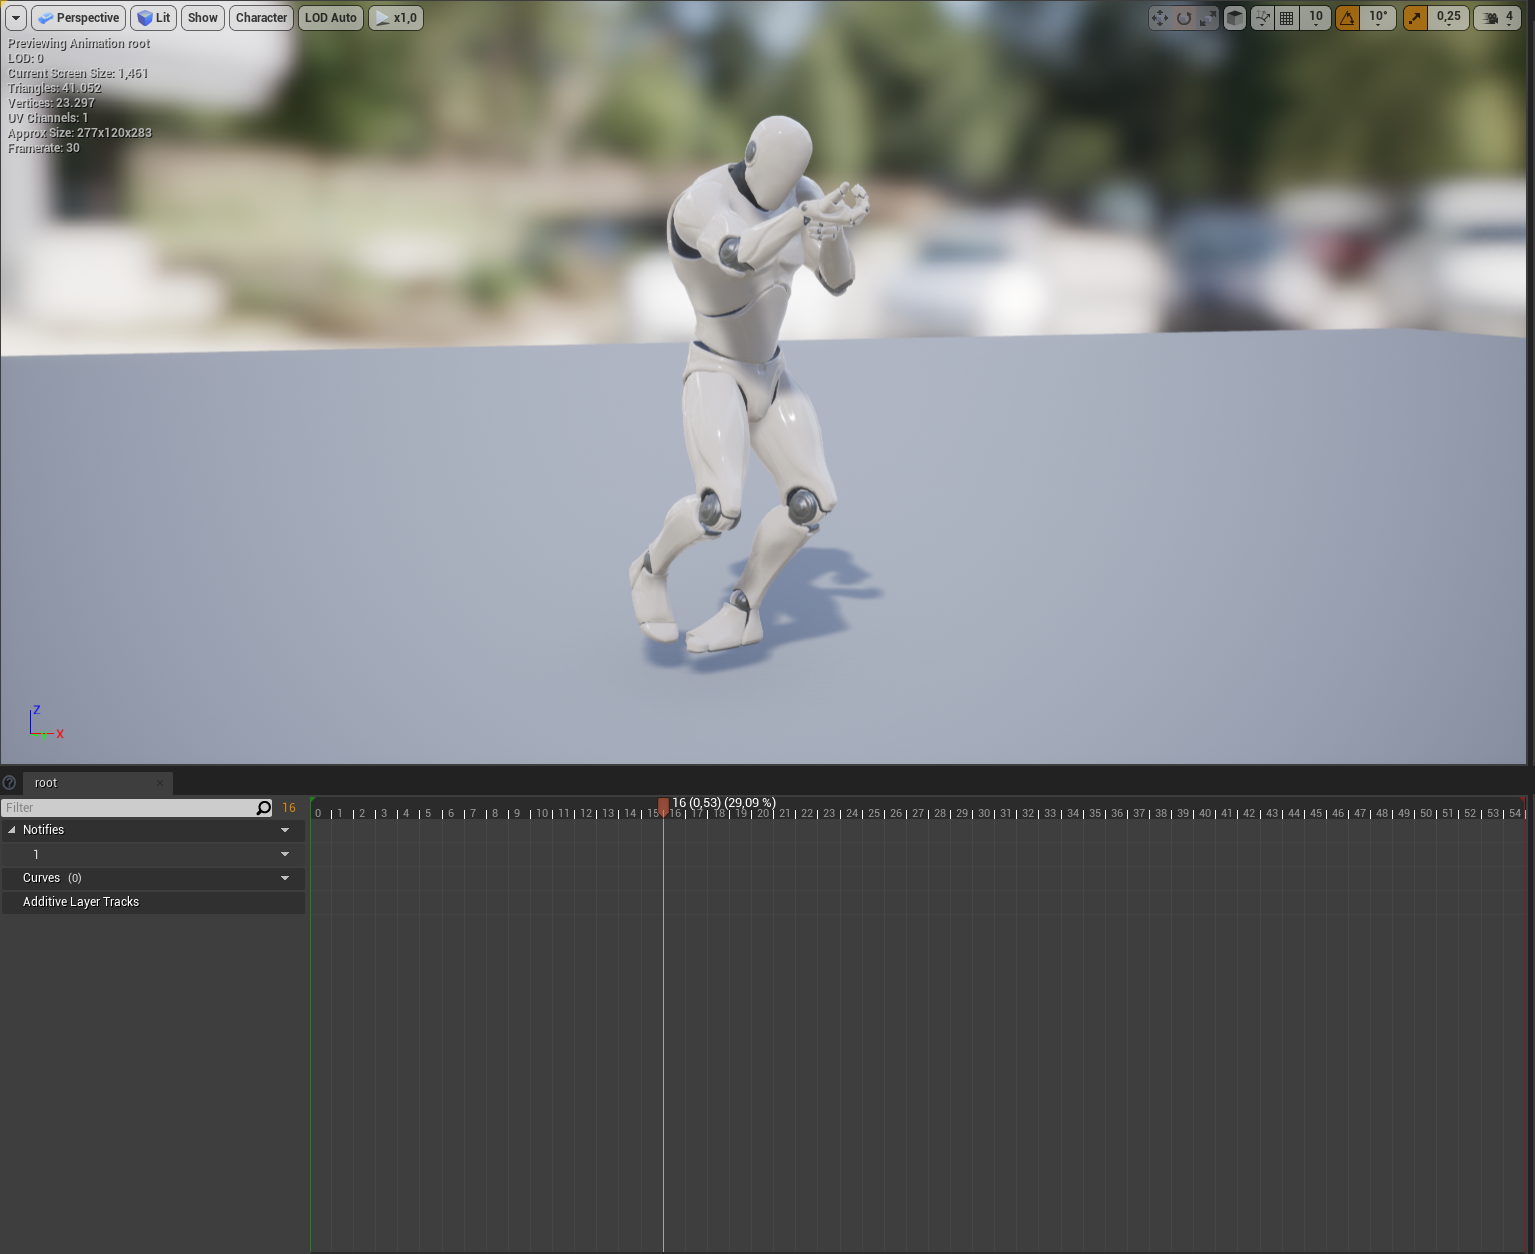Select the Scale gizmo tool
This screenshot has height=1254, width=1535.
pos(1207,17)
